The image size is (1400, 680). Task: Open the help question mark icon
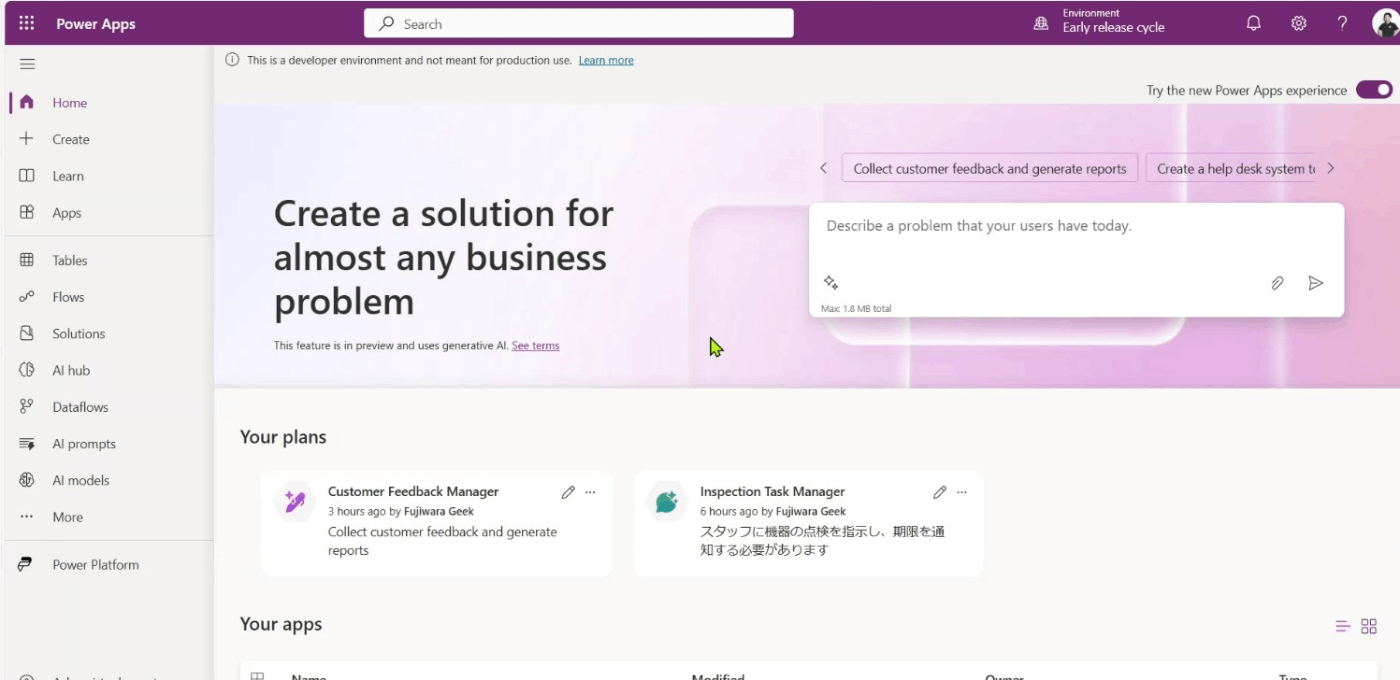[1343, 23]
